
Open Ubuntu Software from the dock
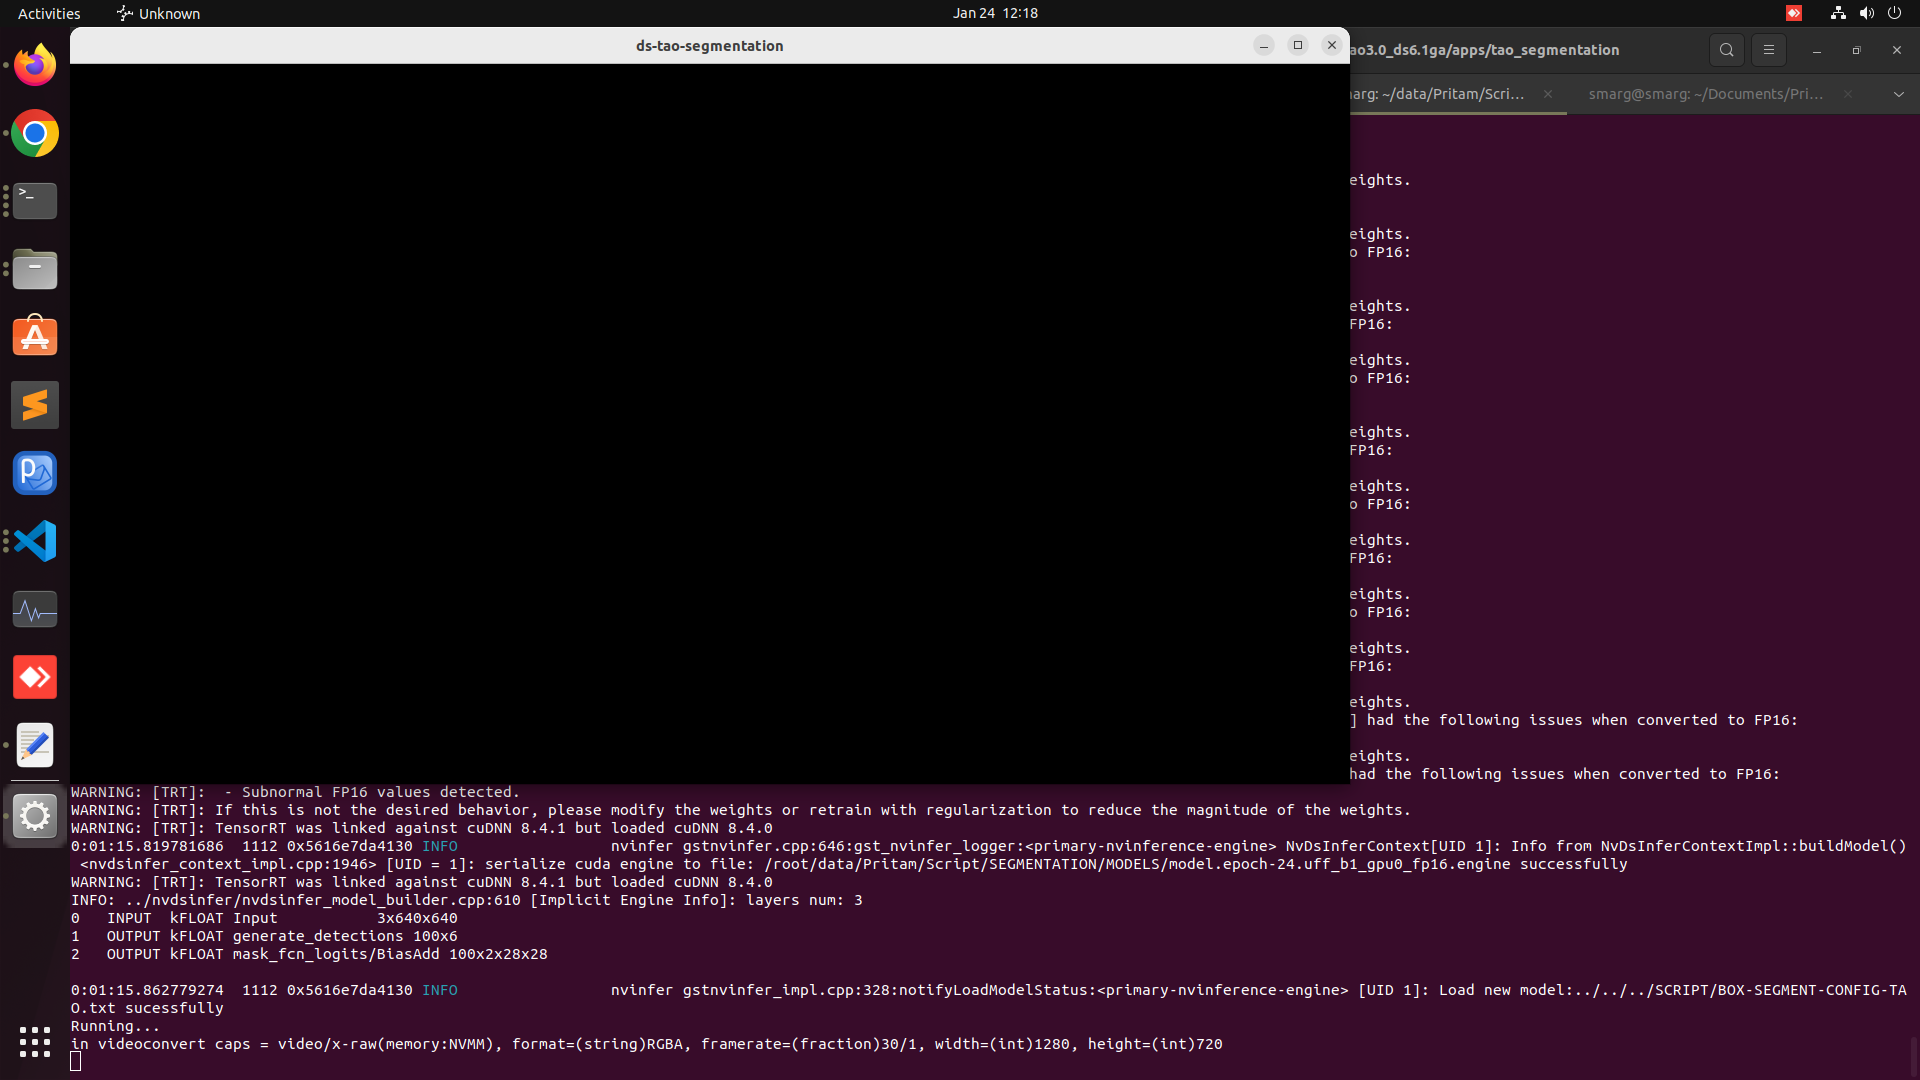click(x=34, y=336)
